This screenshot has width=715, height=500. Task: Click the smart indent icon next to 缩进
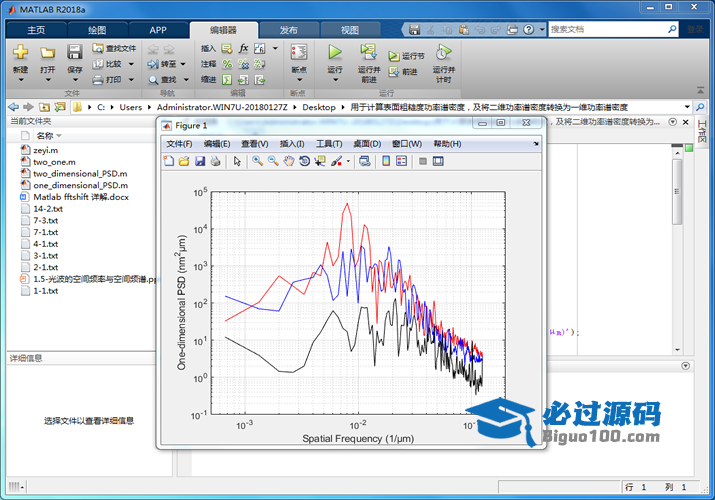(227, 80)
